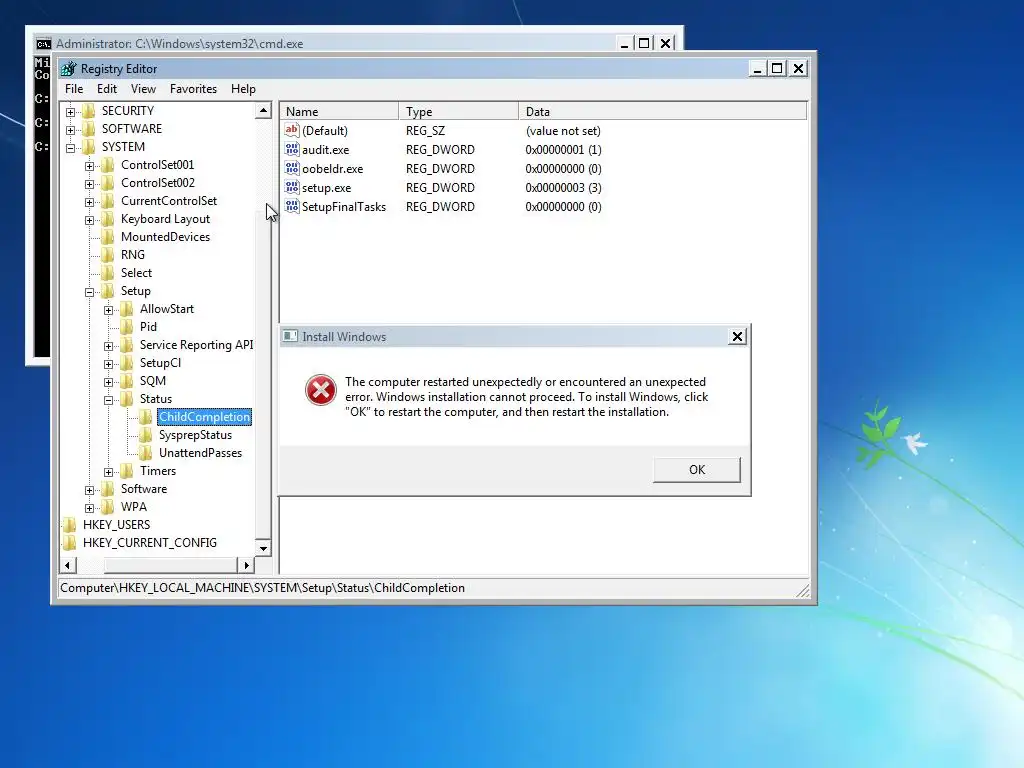Collapse the Setup key
The image size is (1024, 768).
pyautogui.click(x=89, y=292)
